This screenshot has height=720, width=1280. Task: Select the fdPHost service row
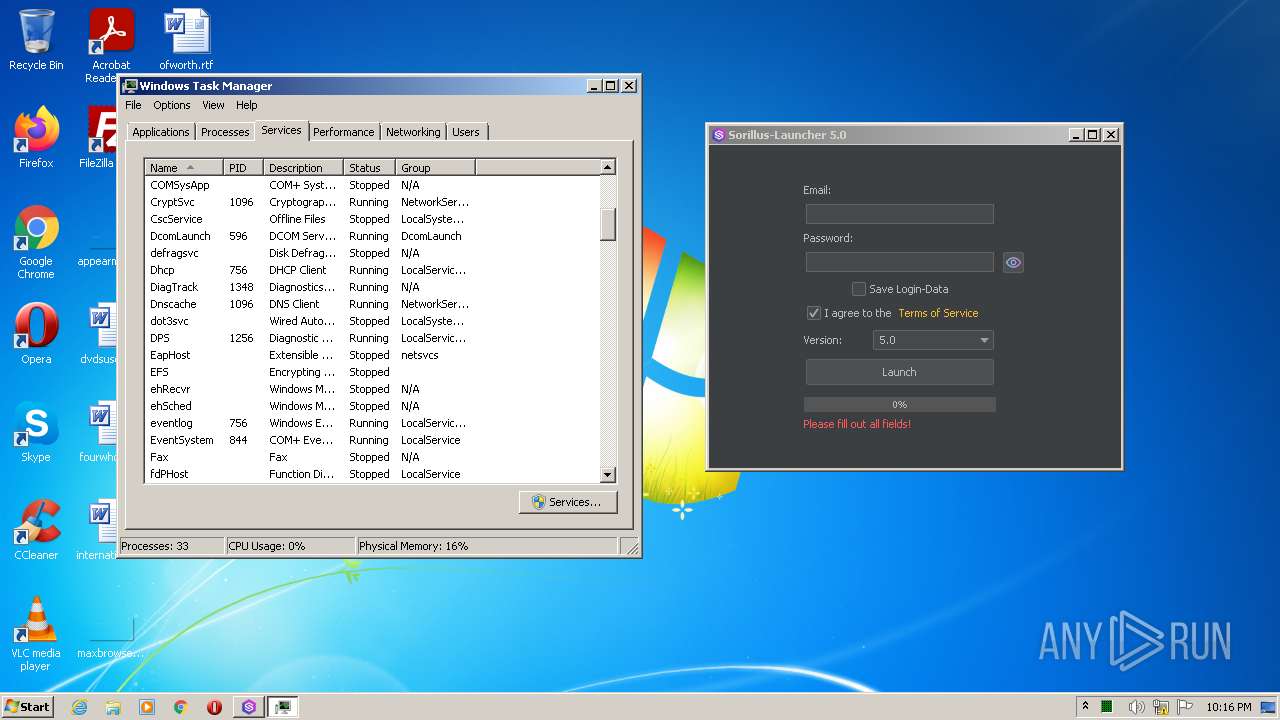(373, 474)
